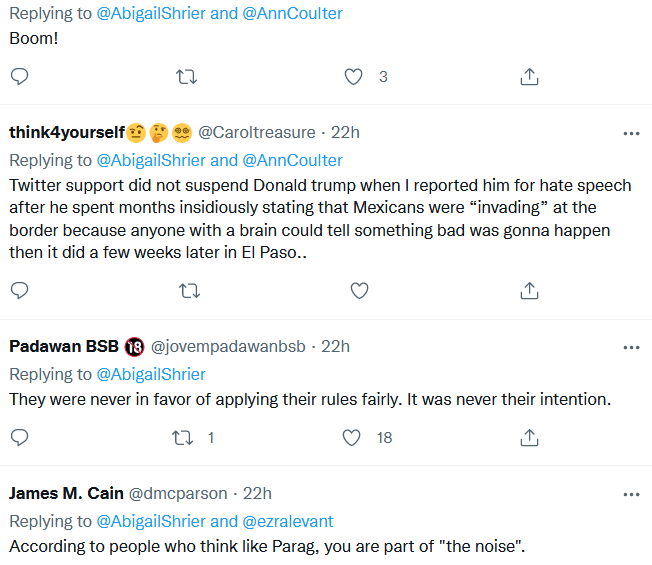
Task: Open the @Caroltreasure profile handle
Action: tap(257, 133)
